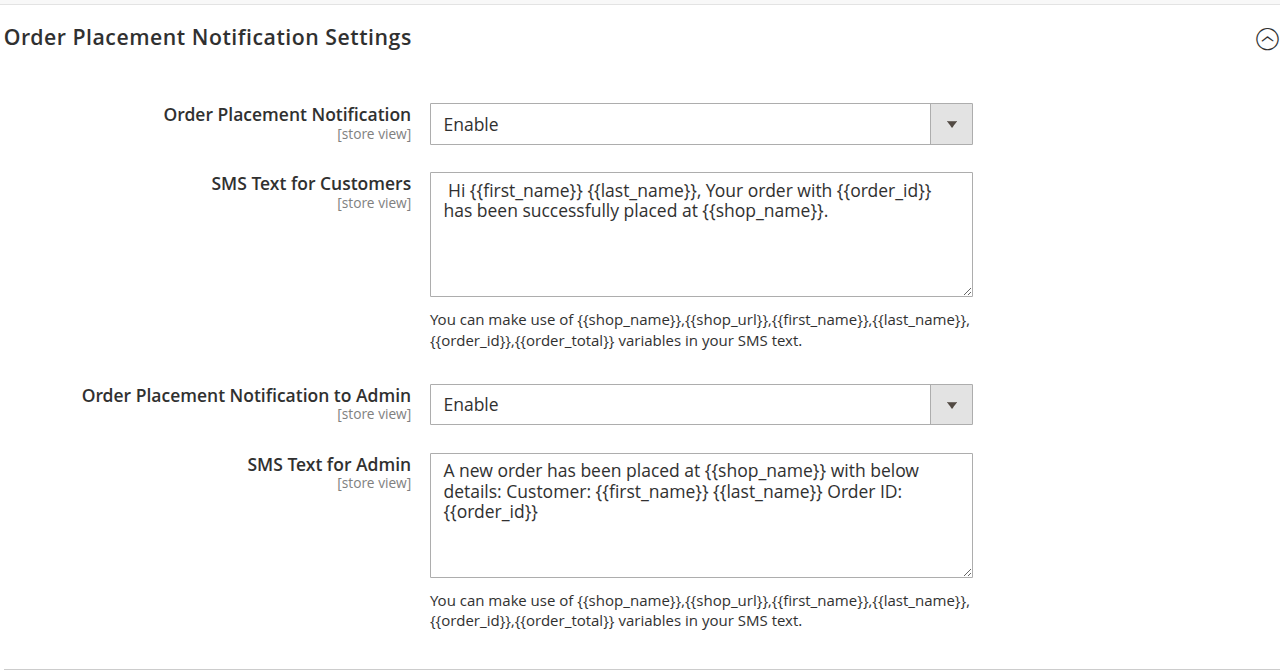Image resolution: width=1280 pixels, height=670 pixels.
Task: Click store view scope under Order Placement Notification
Action: (374, 134)
